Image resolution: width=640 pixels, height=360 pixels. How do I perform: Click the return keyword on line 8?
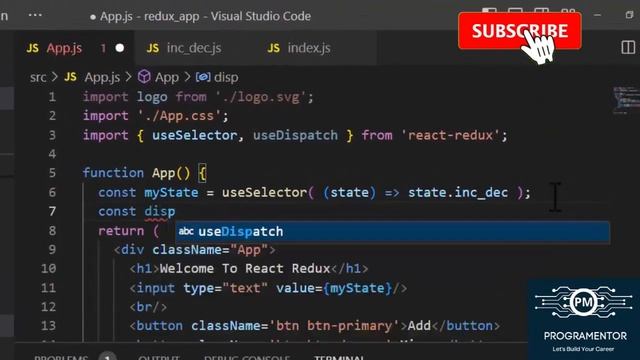(121, 231)
